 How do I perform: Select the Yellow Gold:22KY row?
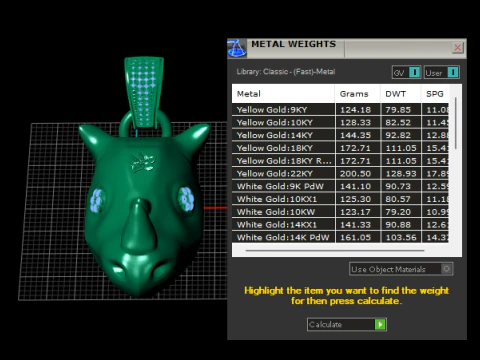pos(340,173)
